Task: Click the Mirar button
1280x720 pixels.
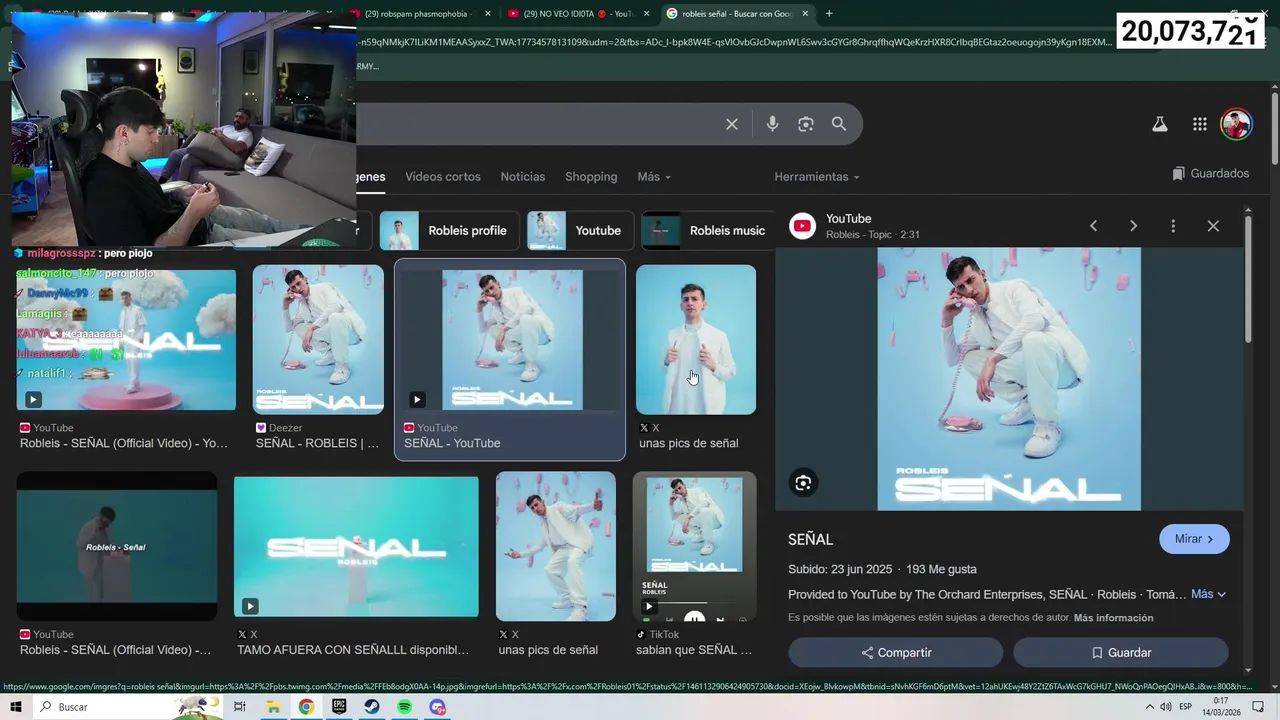Action: coord(1194,539)
